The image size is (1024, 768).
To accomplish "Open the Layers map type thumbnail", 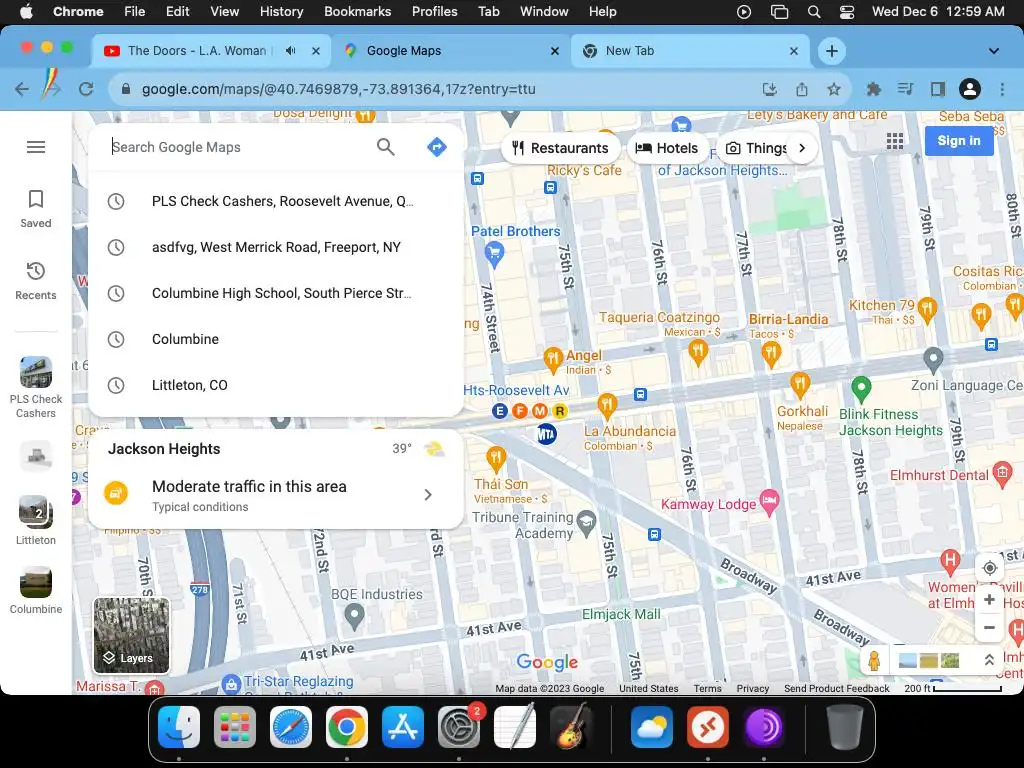I will pos(131,635).
